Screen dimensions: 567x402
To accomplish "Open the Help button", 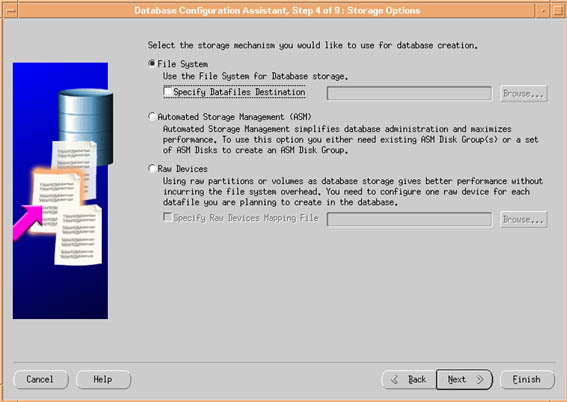I will click(103, 380).
